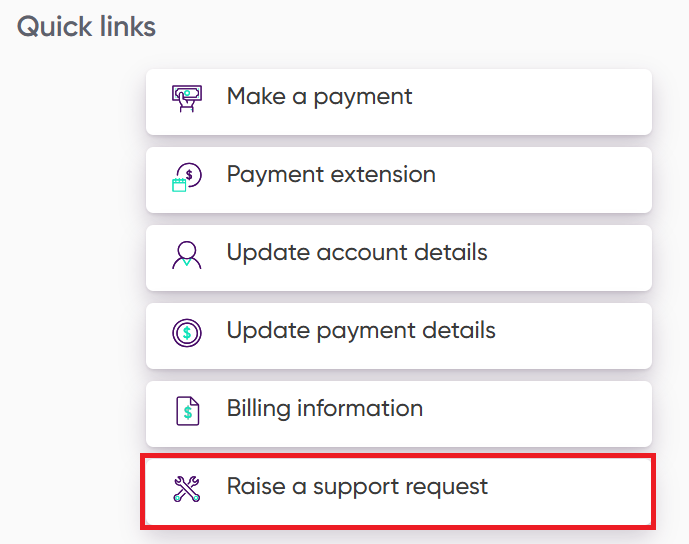Open the Billing information text link

325,409
